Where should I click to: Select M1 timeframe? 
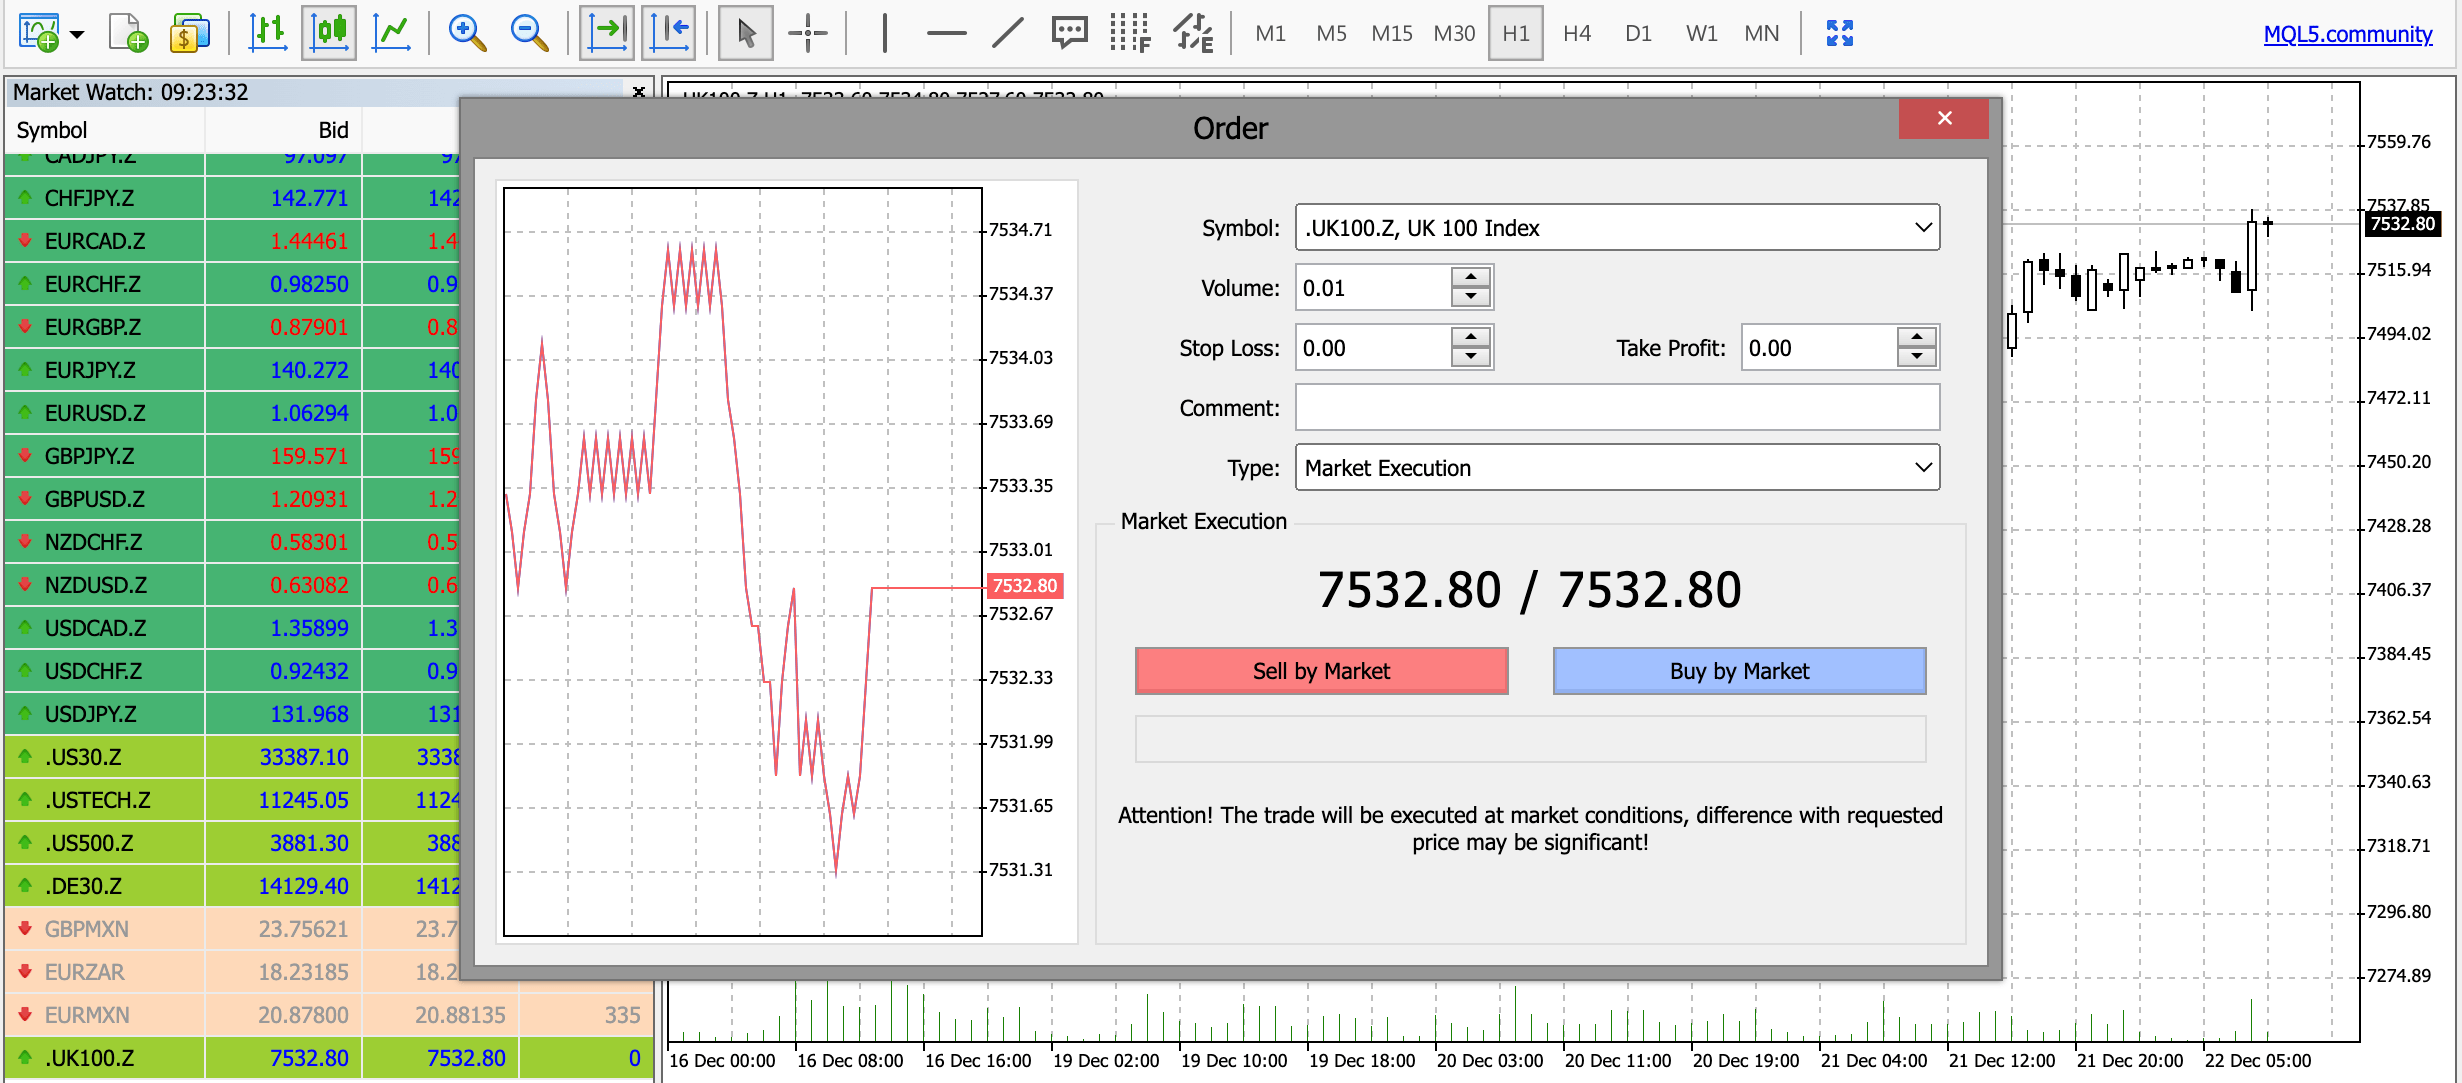click(1270, 34)
